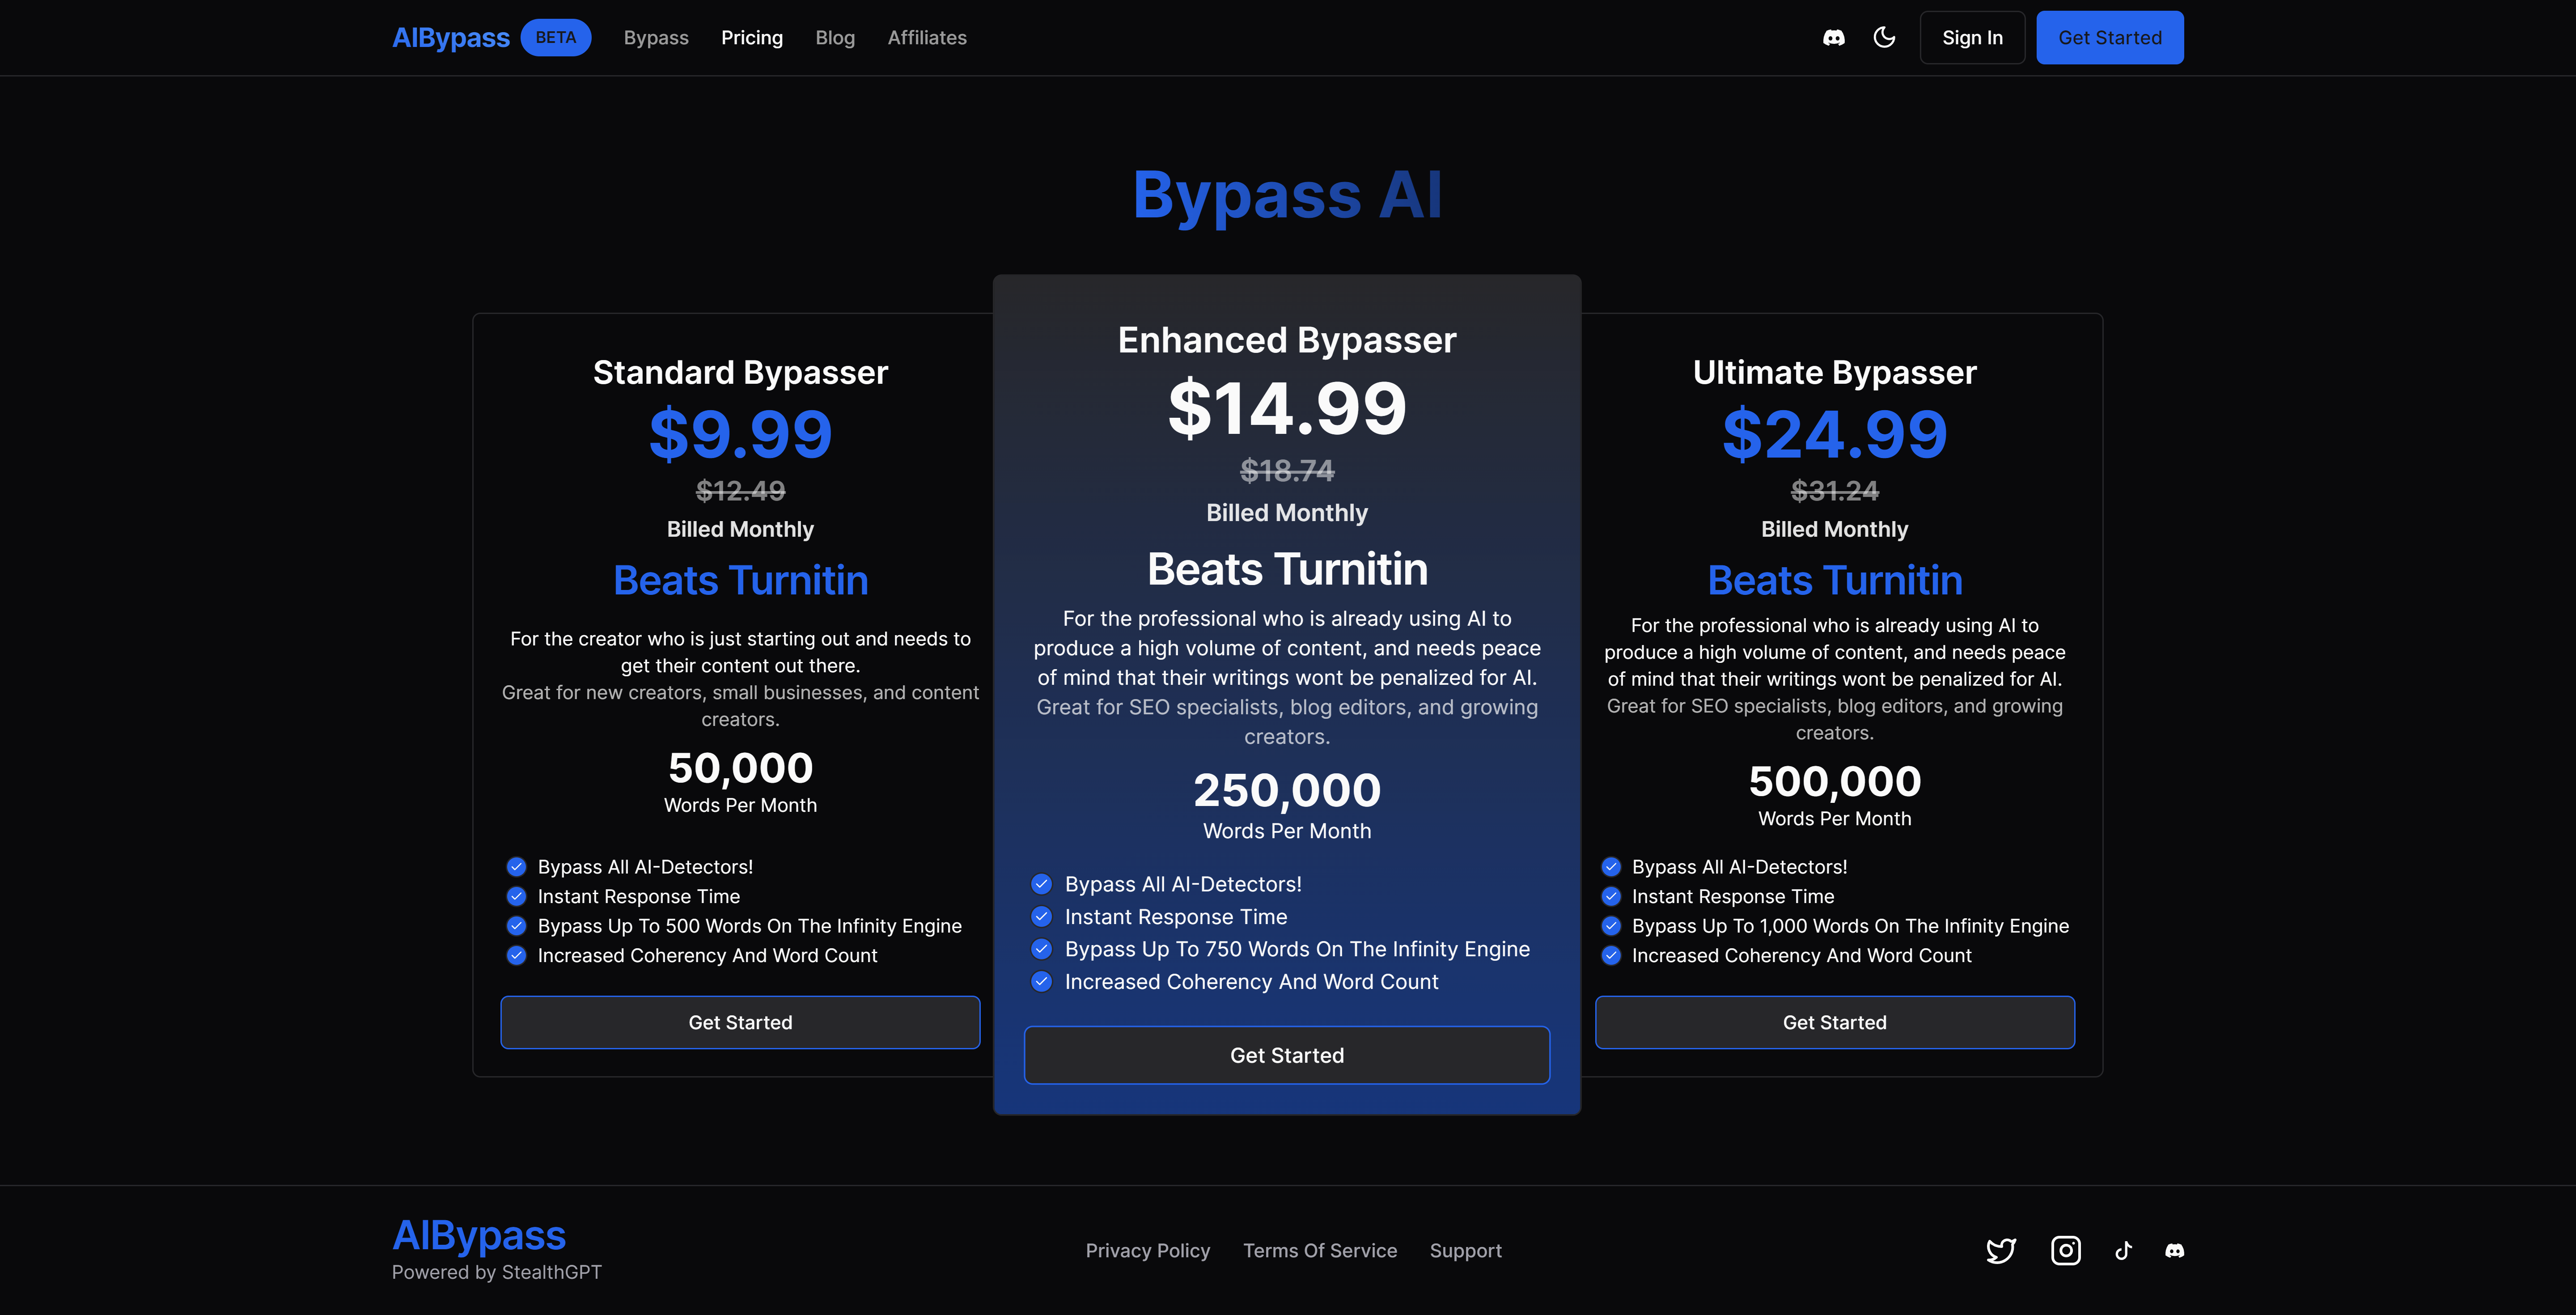Click Enhanced's Bypass All AI-Detectors check icon

click(1042, 884)
